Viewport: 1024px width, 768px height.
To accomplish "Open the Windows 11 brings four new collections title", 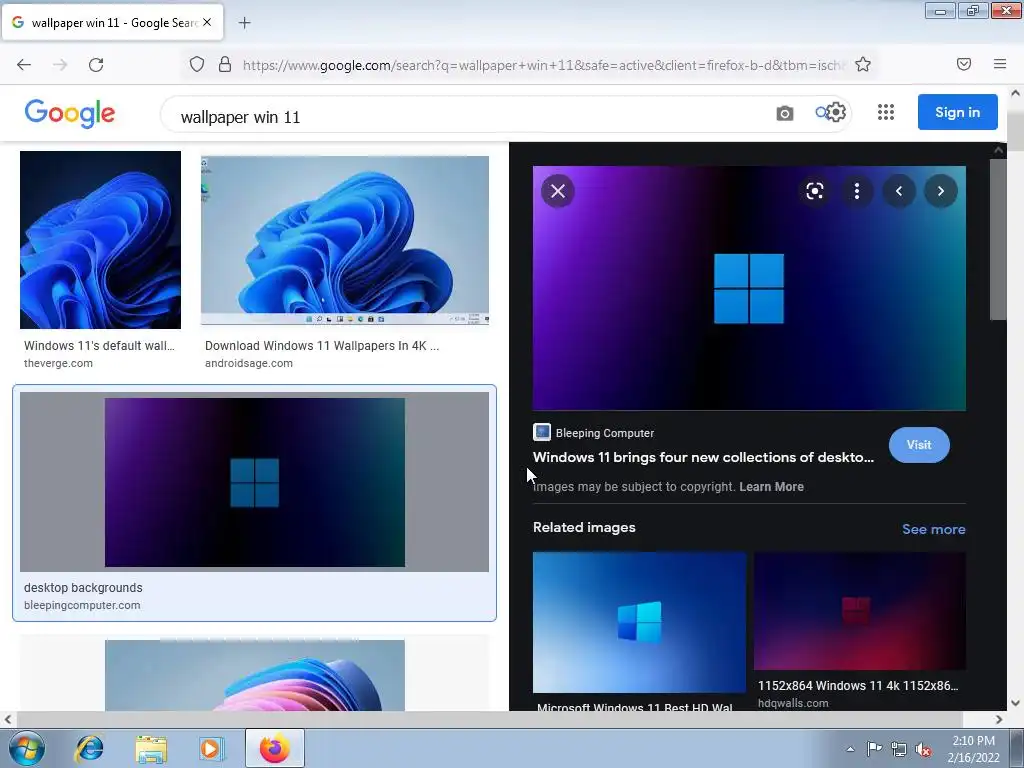I will (x=703, y=457).
